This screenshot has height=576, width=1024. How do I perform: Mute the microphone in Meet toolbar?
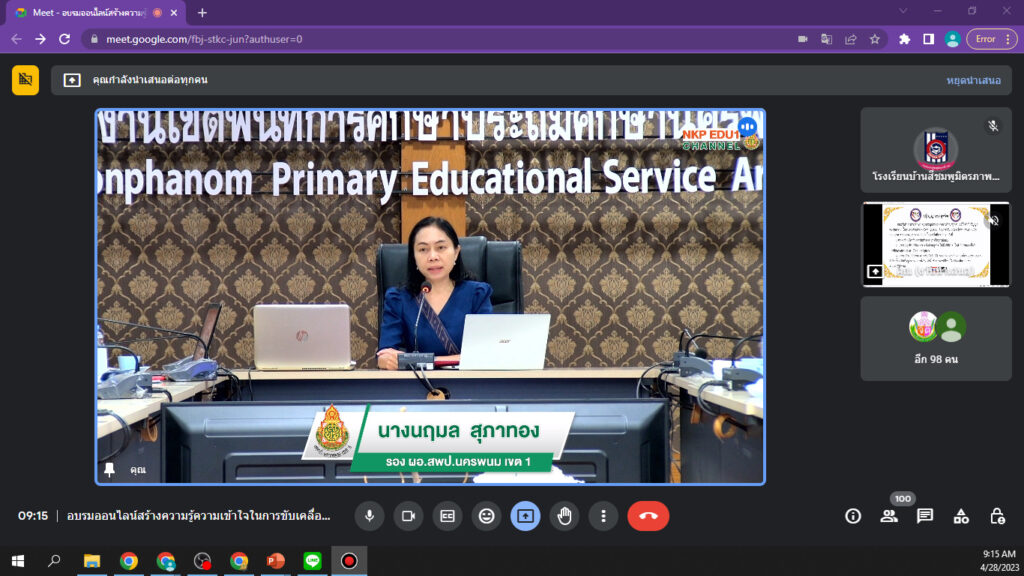tap(369, 516)
